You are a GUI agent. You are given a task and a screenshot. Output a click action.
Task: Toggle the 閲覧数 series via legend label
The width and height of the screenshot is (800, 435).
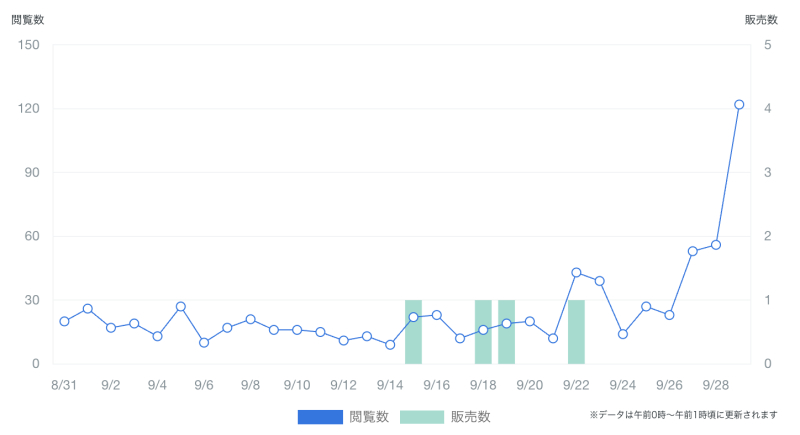[x=369, y=417]
